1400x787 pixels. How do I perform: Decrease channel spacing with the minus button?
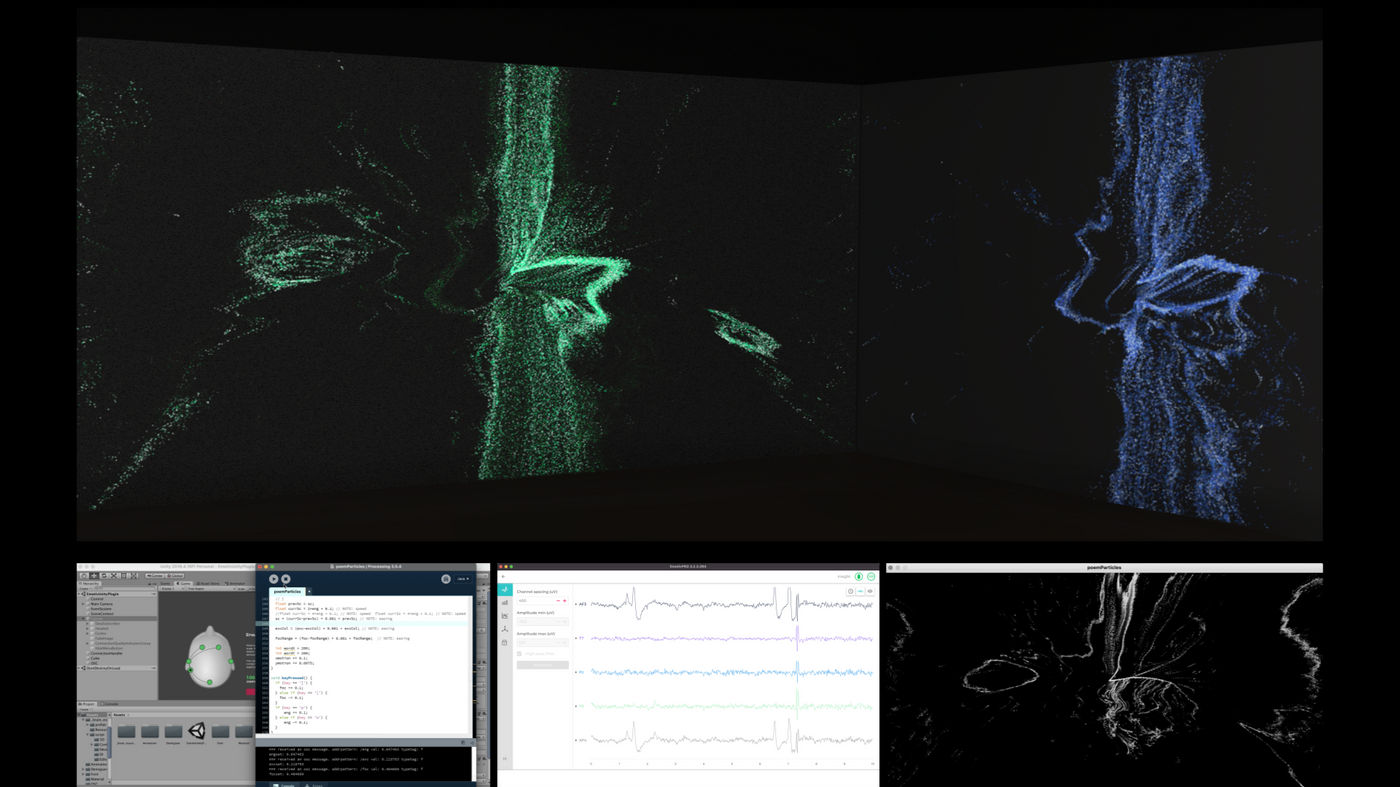tap(558, 601)
